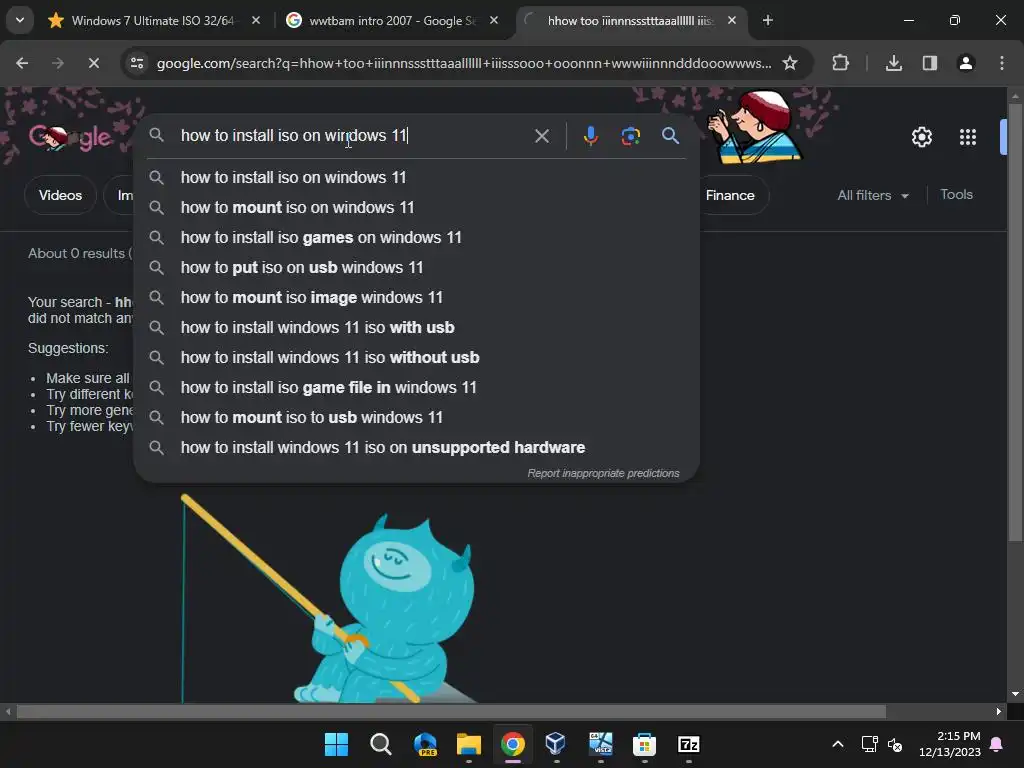Click the Google logo
The width and height of the screenshot is (1024, 768).
[70, 137]
